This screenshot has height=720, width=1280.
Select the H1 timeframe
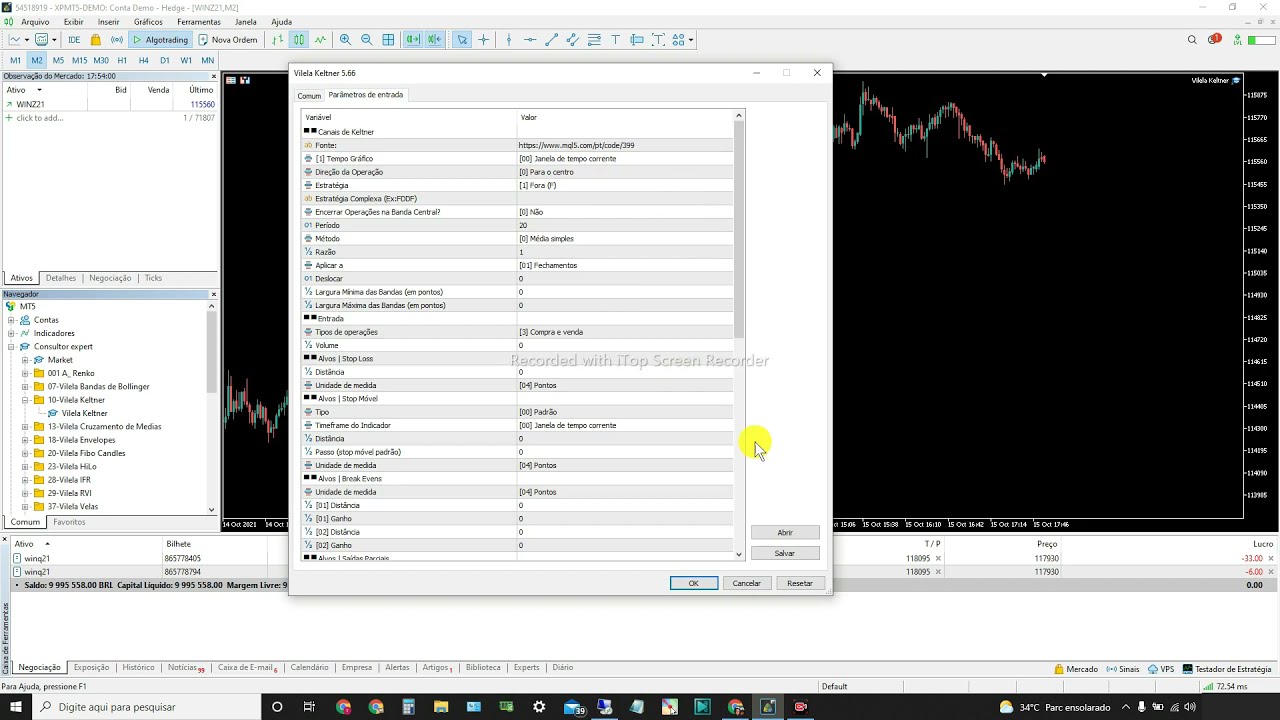click(x=122, y=60)
